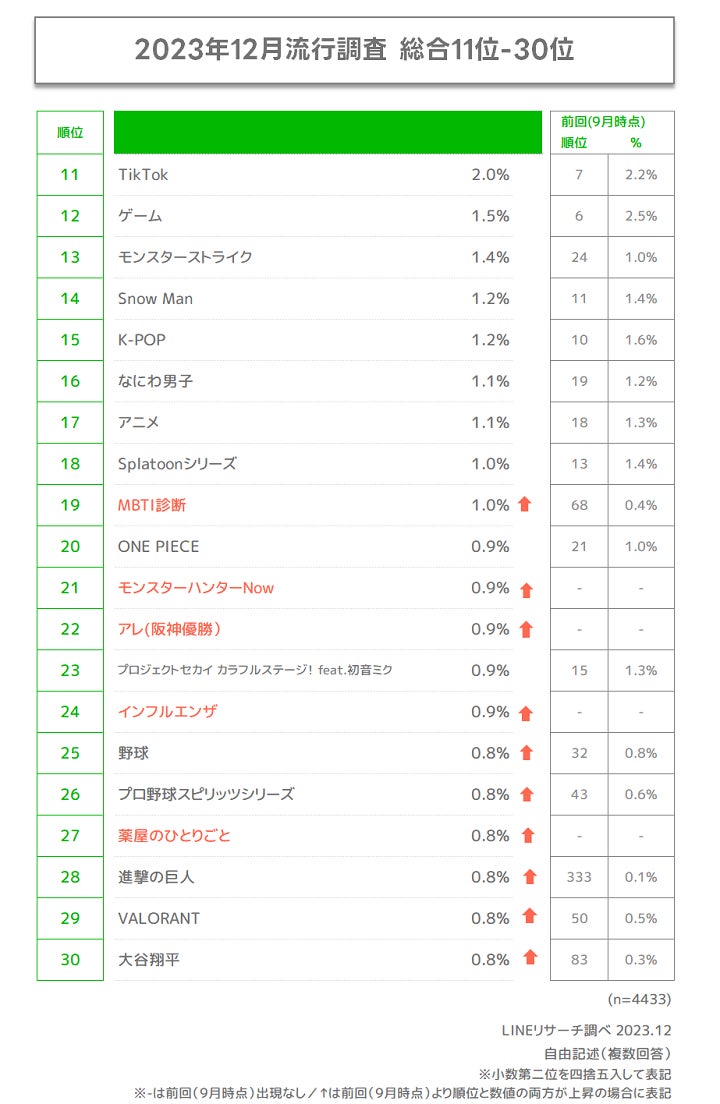Screen dimensions: 720x1104
Task: Click the up arrow next to モンスターハンターNow
Action: click(526, 589)
